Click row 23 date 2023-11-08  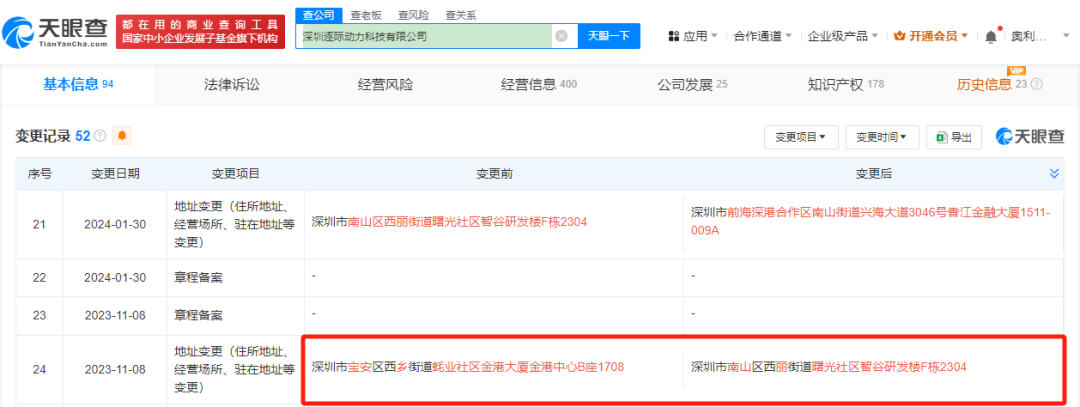(x=115, y=316)
